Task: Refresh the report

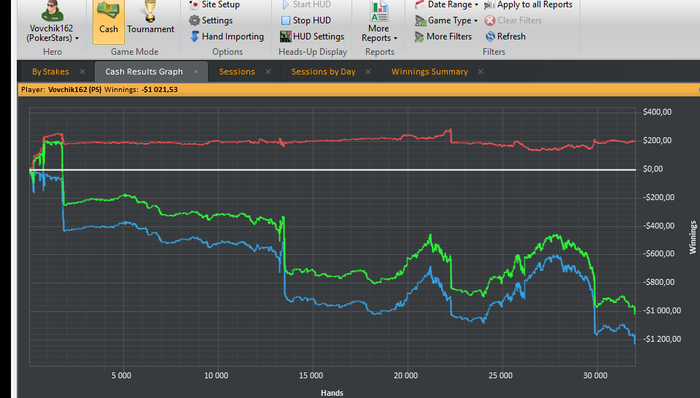Action: [x=506, y=37]
